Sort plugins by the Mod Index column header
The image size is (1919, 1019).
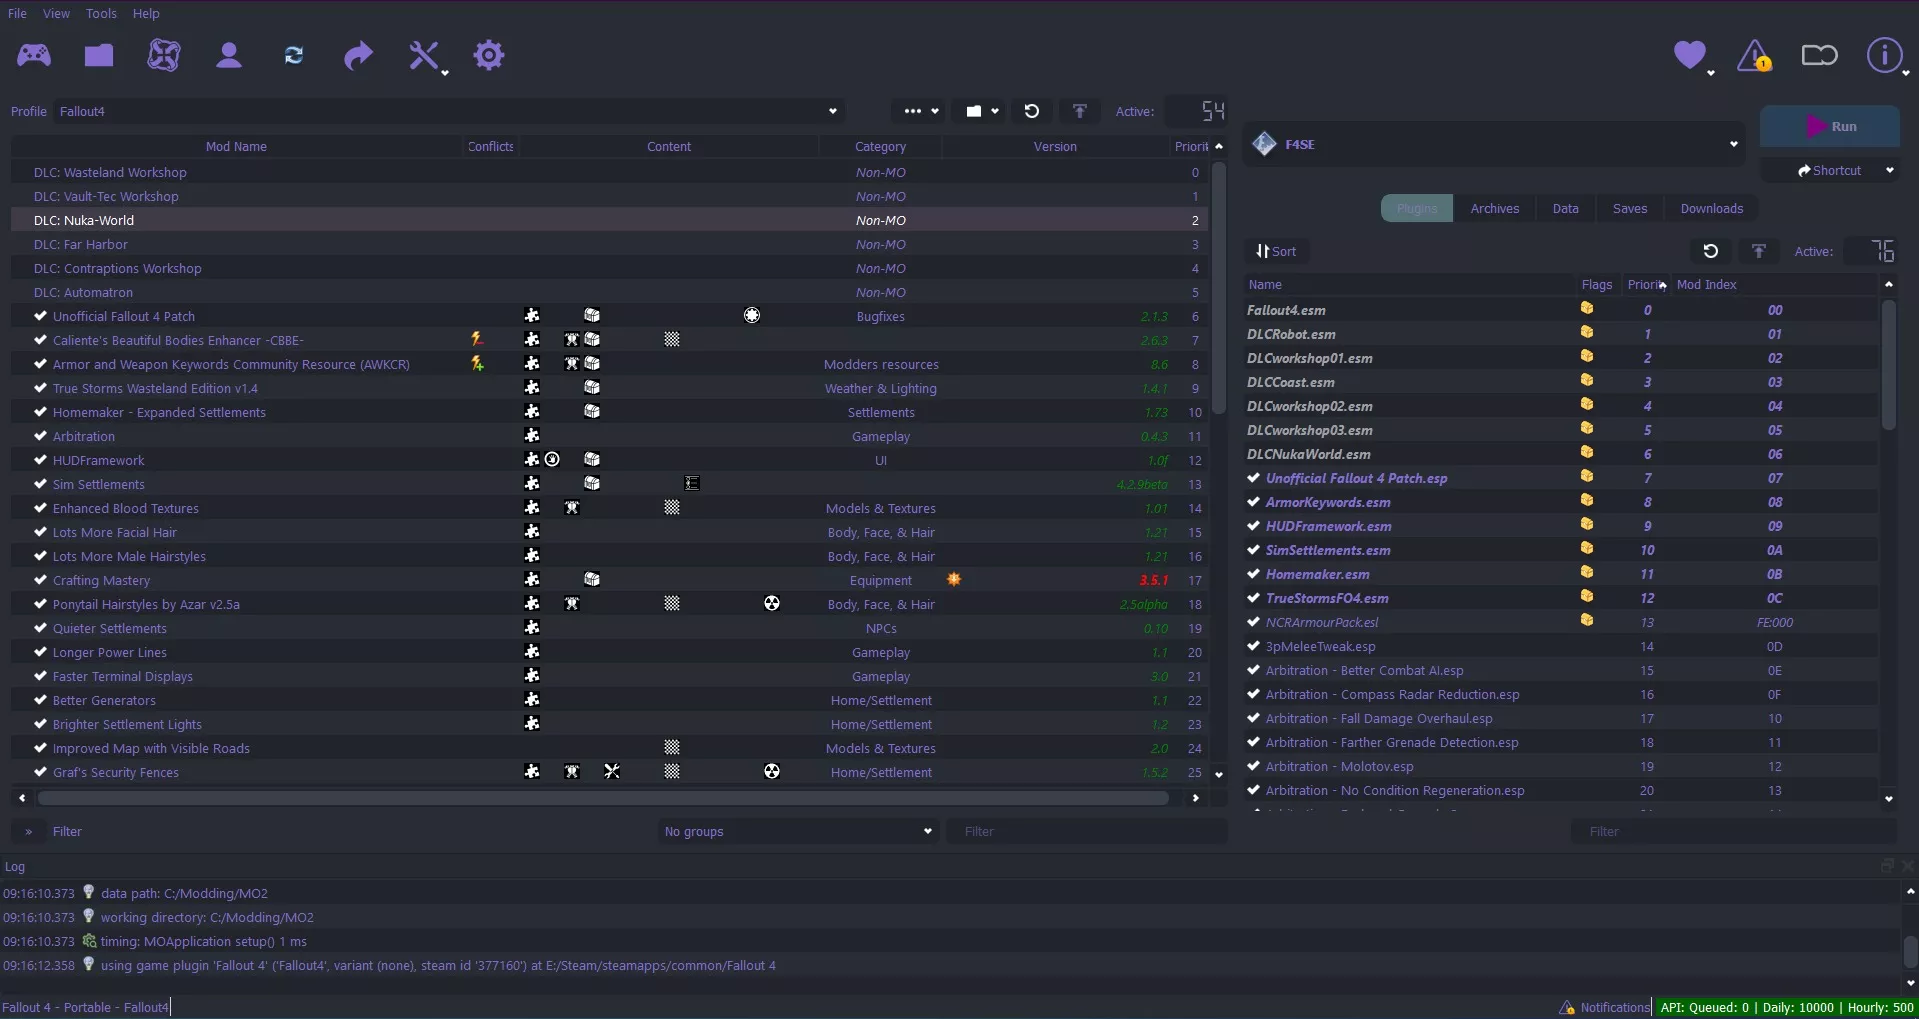click(1774, 284)
